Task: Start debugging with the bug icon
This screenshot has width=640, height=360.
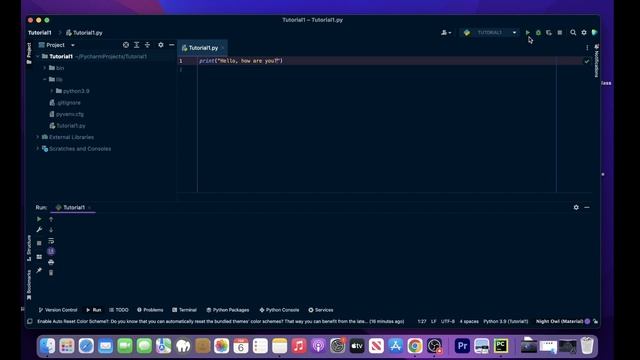Action: (x=538, y=33)
